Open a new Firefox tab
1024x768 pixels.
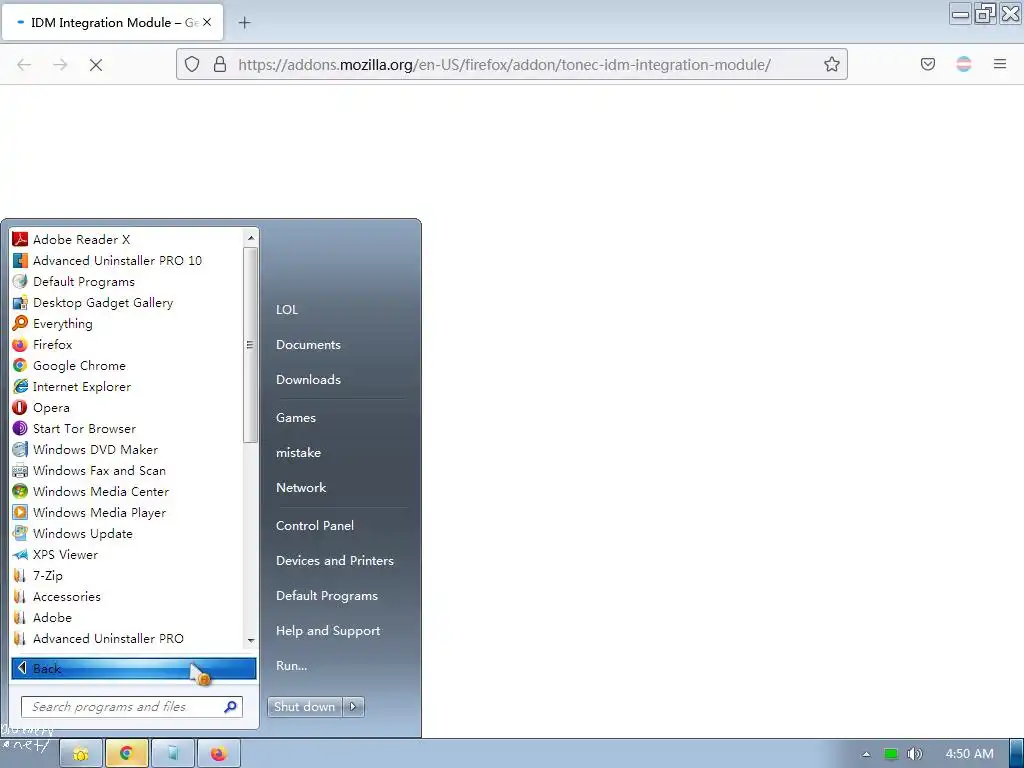pyautogui.click(x=244, y=23)
